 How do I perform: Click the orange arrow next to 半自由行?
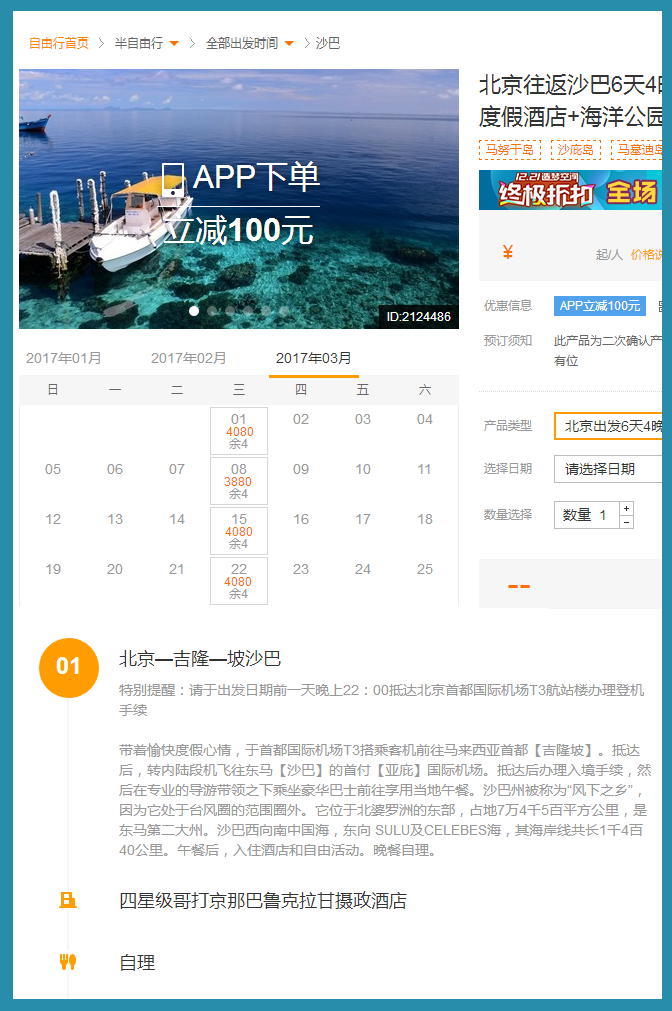(174, 43)
